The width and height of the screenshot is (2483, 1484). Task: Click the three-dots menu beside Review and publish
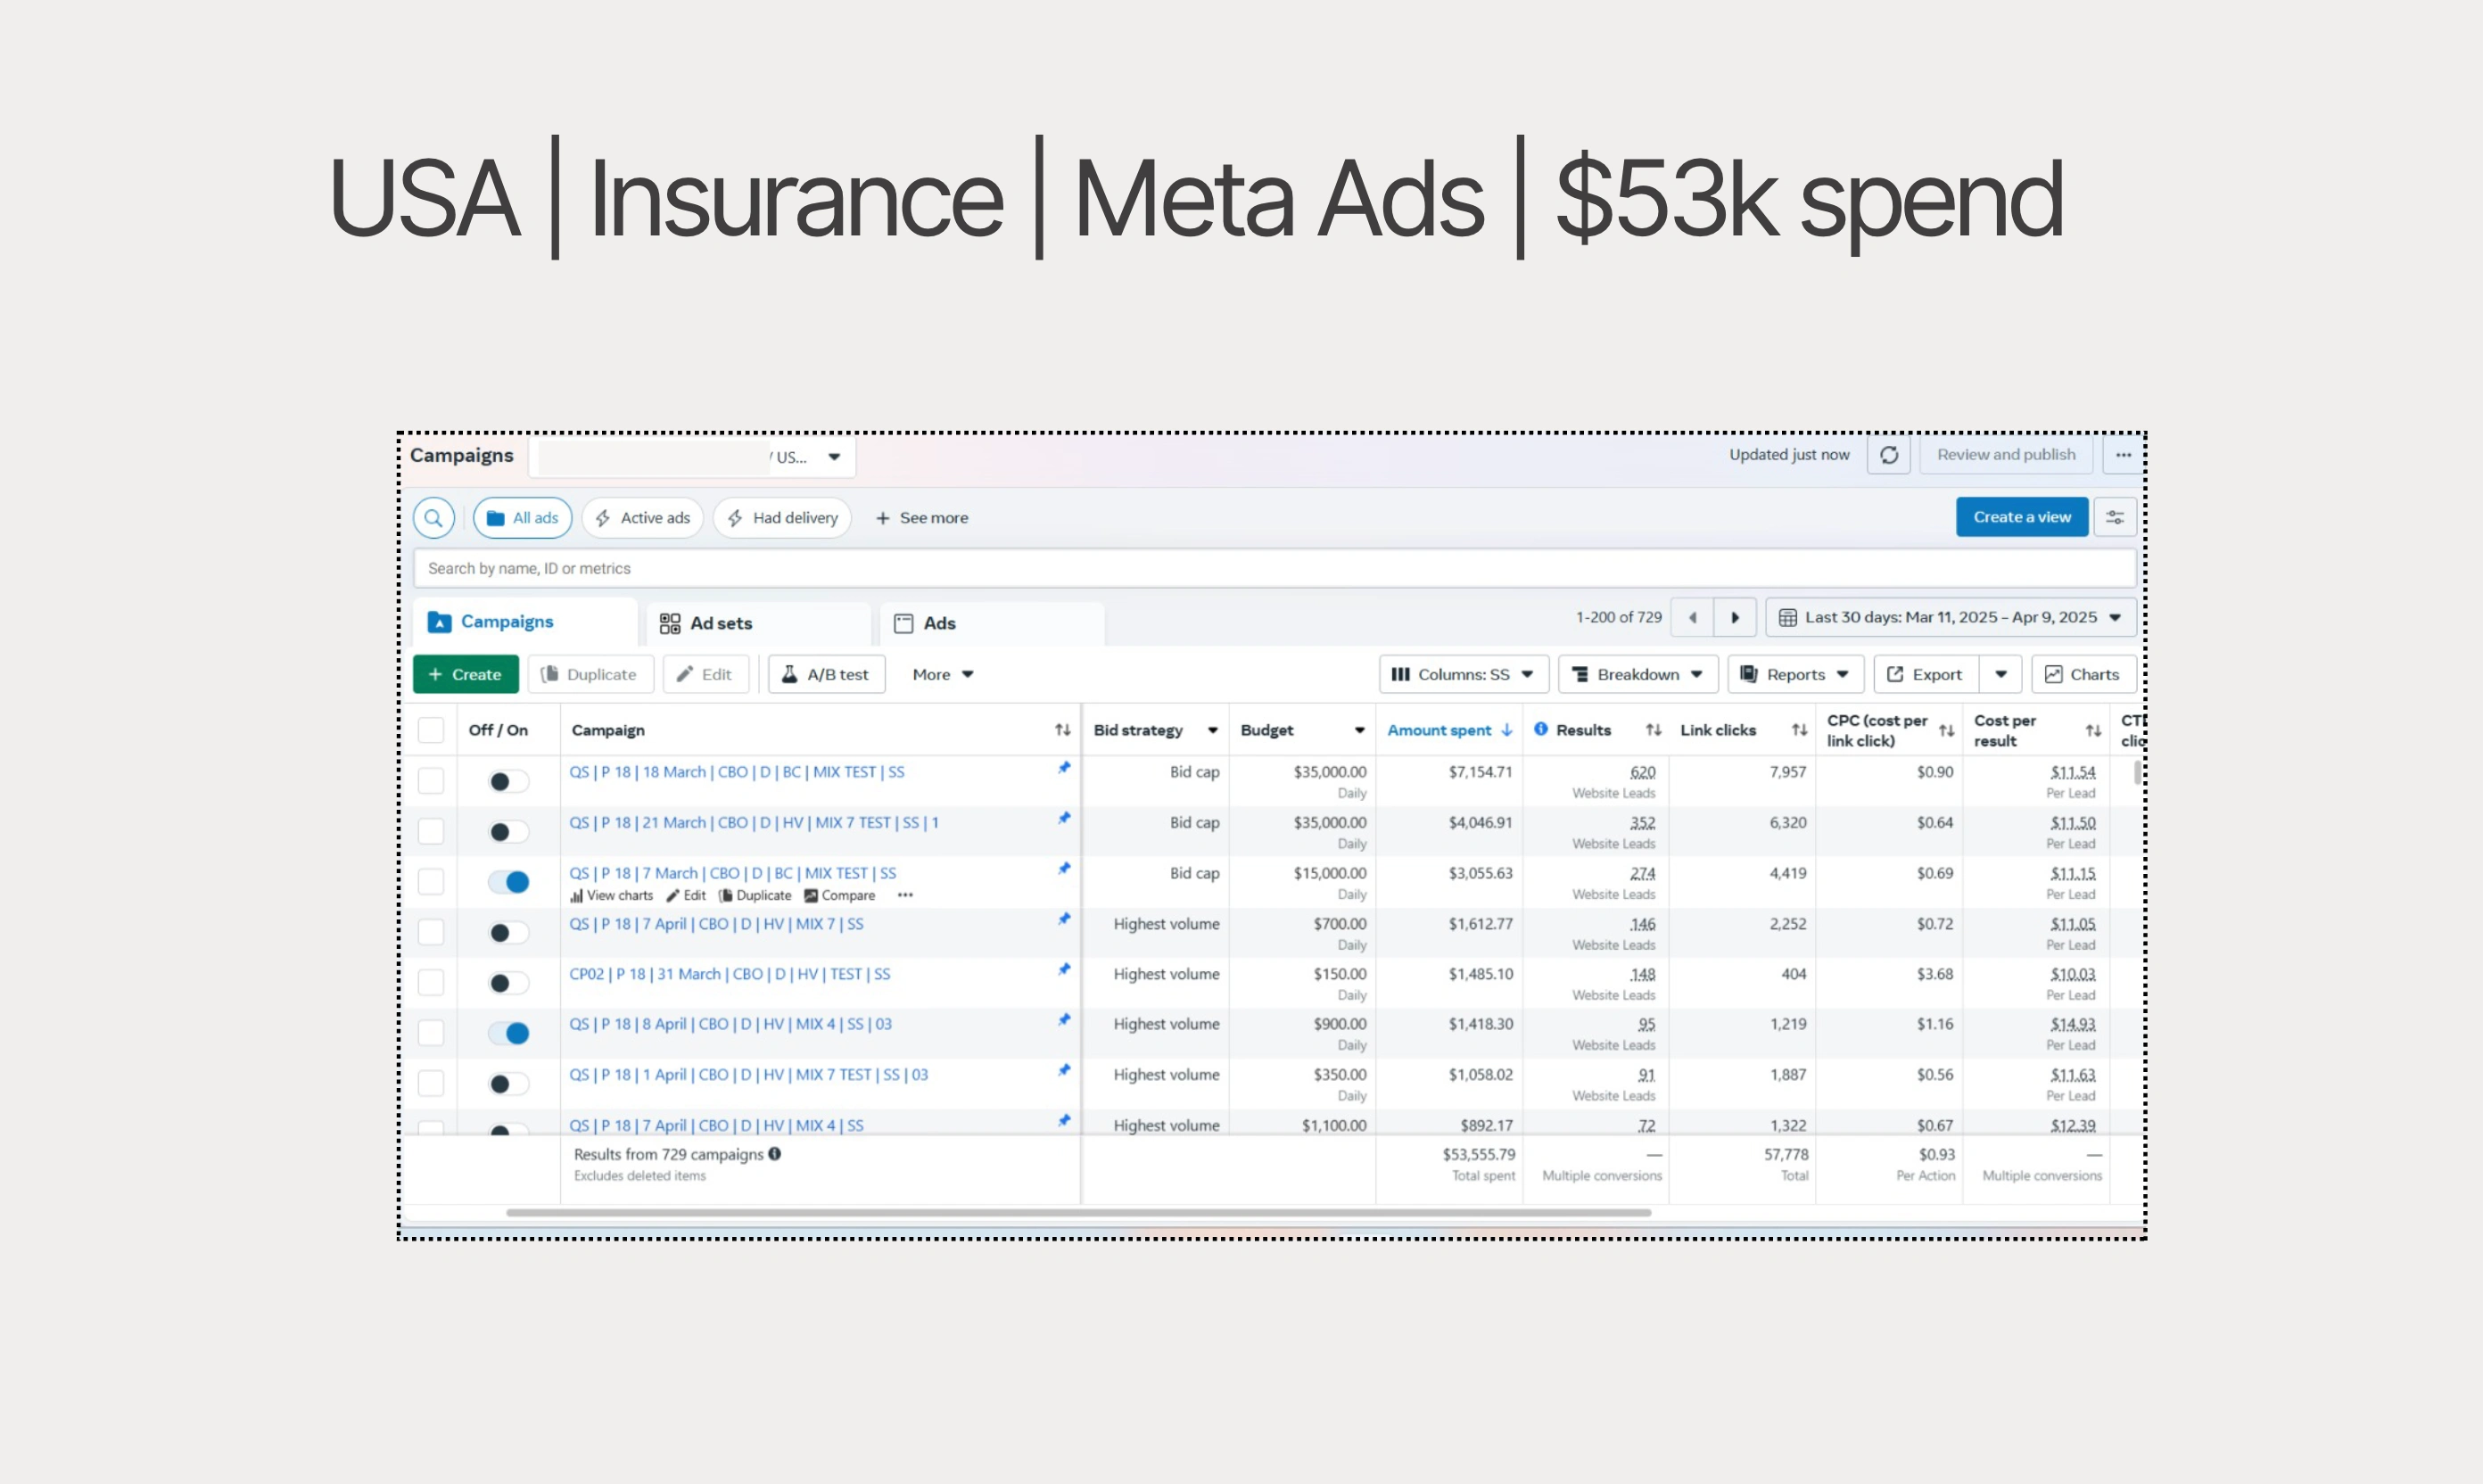click(x=2122, y=455)
